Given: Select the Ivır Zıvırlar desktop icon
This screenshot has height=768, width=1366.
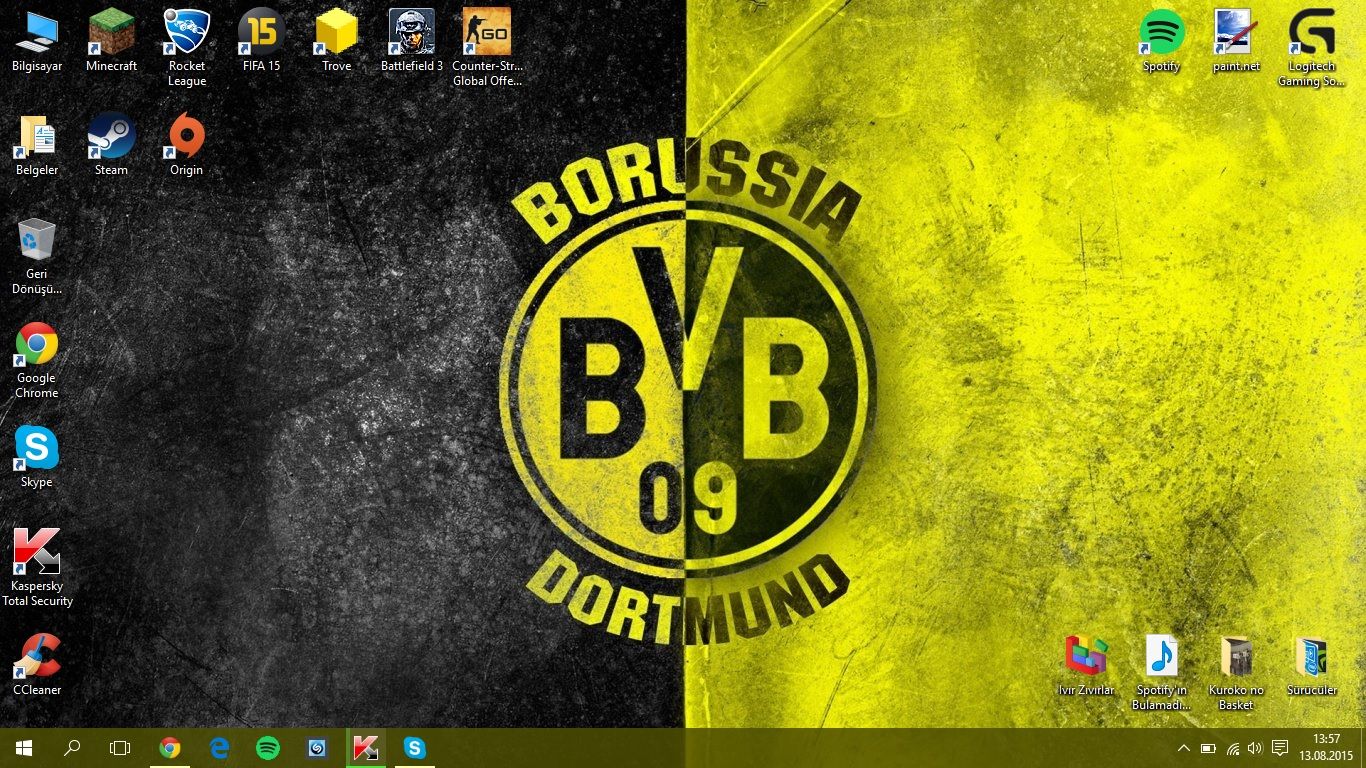Looking at the screenshot, I should (1086, 665).
